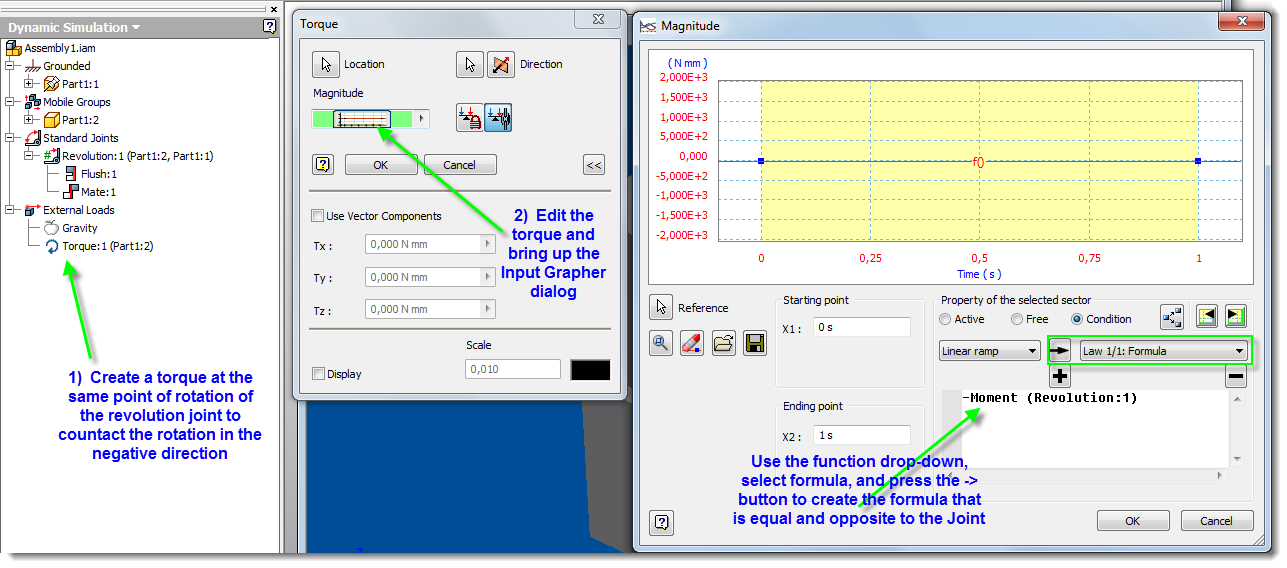This screenshot has height=568, width=1287.
Task: Click the arrow button beside Law dropdown
Action: click(1060, 351)
